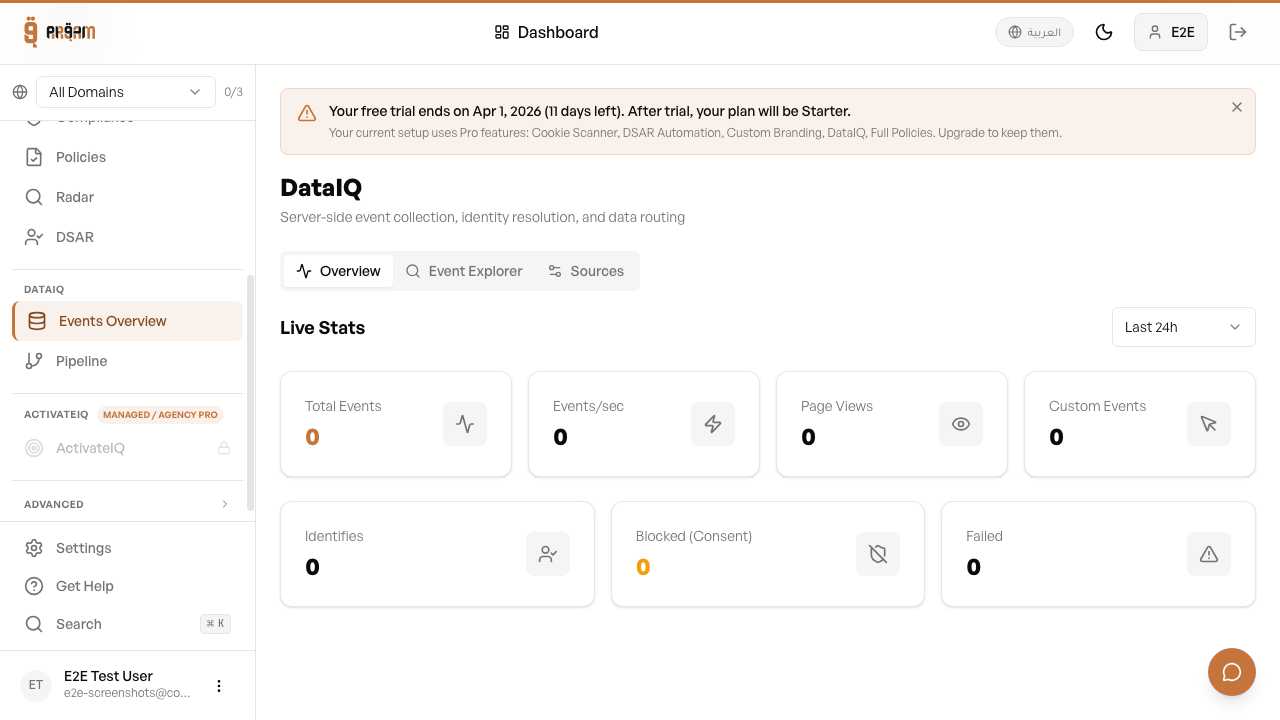Click the Identifies user-check icon
Viewport: 1280px width, 720px height.
pyautogui.click(x=548, y=554)
